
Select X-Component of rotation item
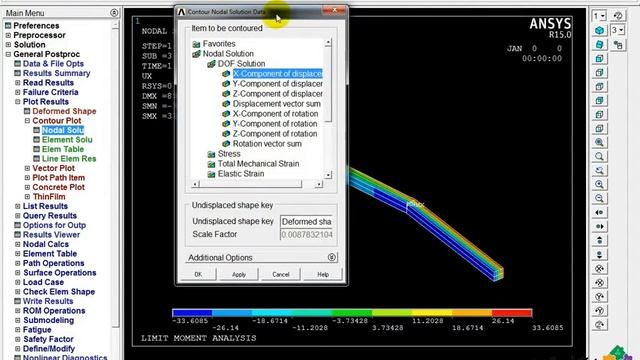[275, 114]
